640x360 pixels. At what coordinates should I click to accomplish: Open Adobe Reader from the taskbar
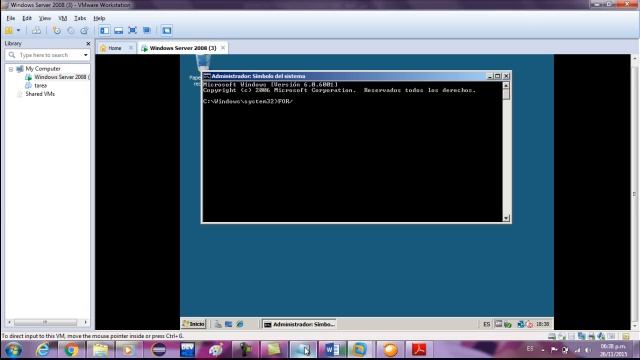click(419, 350)
